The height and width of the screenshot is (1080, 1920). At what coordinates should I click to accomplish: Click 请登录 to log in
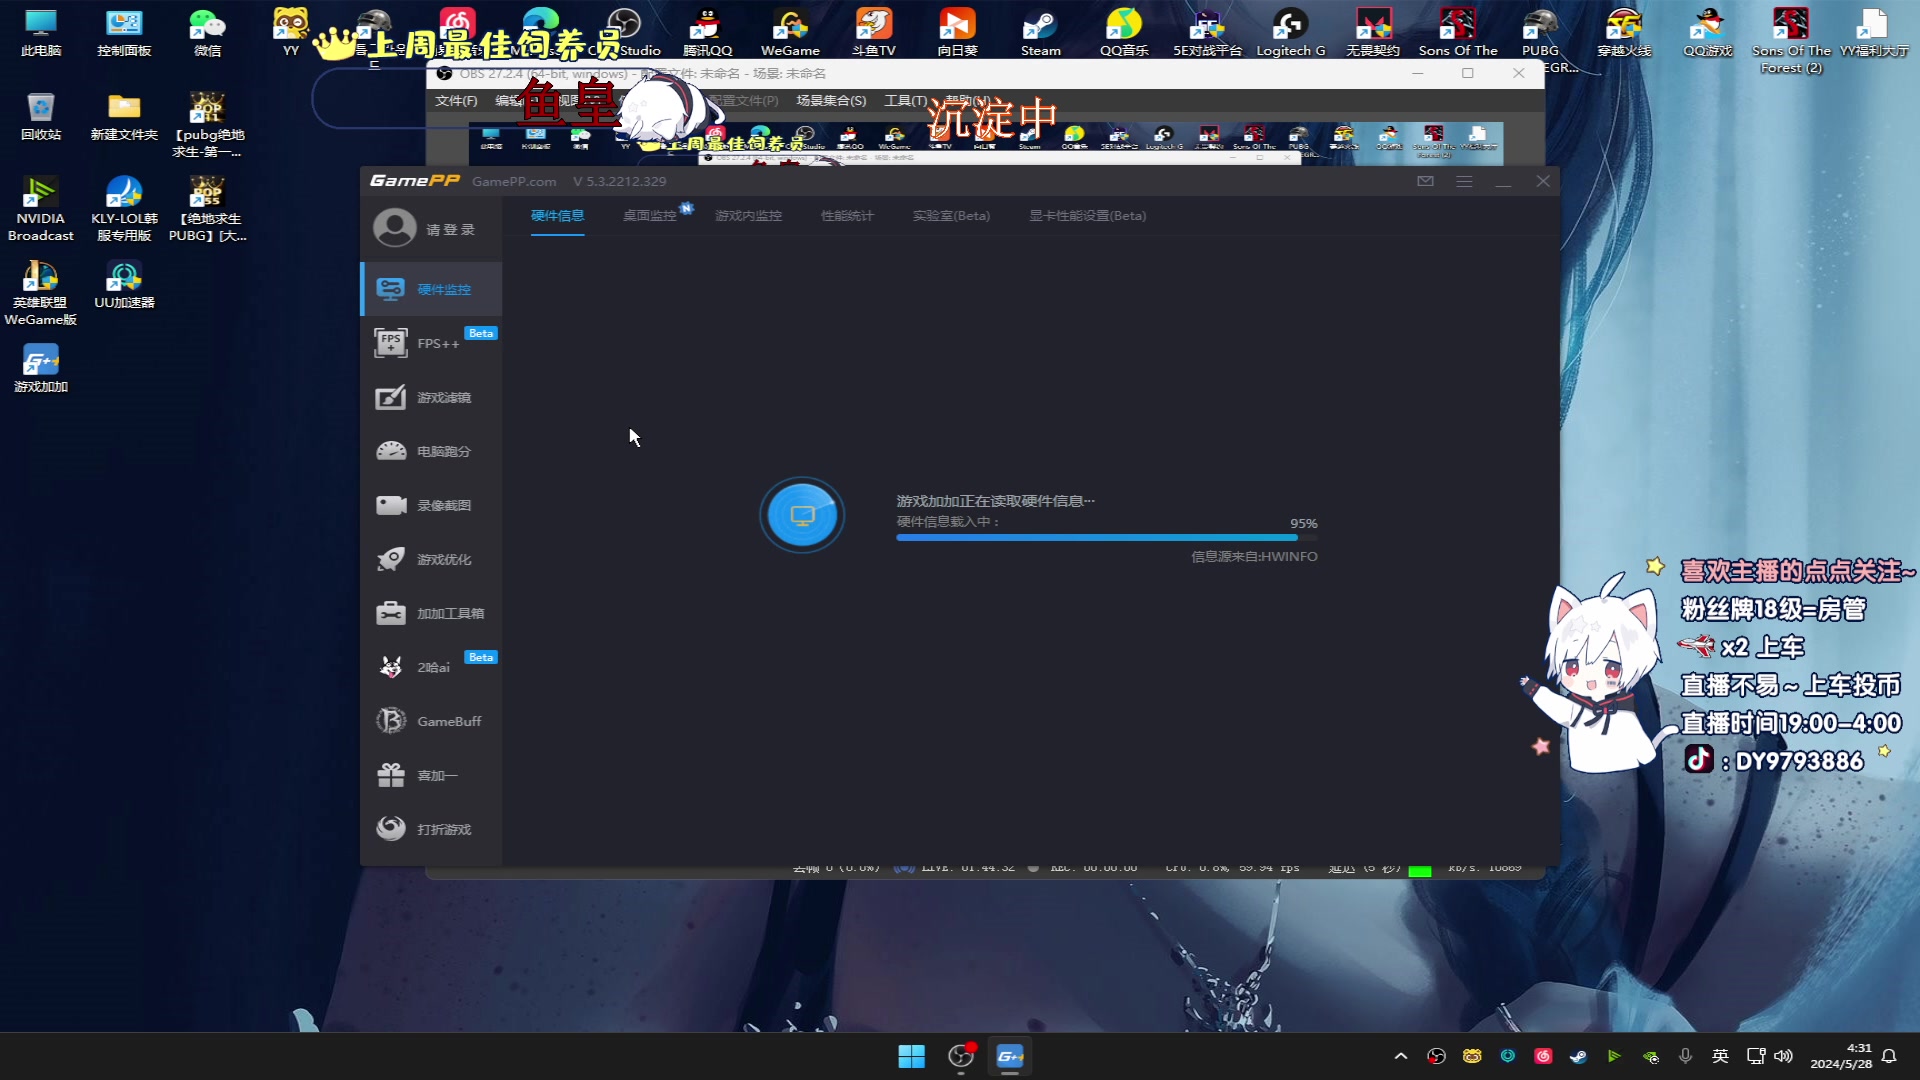450,230
